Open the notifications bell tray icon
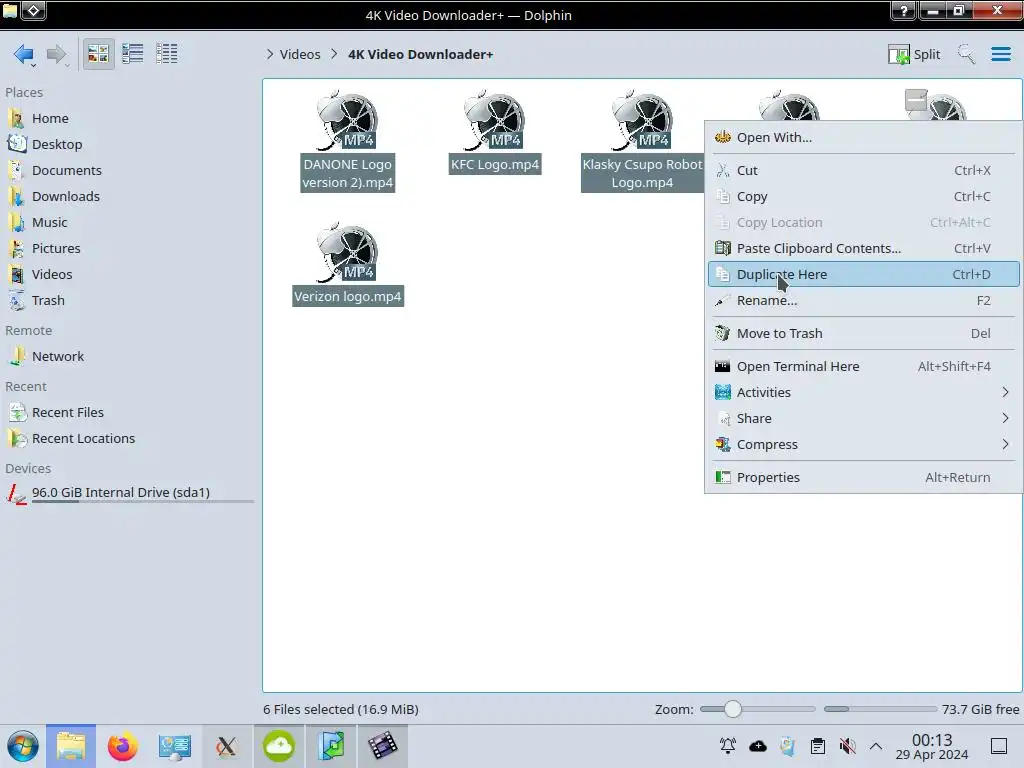Viewport: 1024px width, 768px height. [728, 746]
